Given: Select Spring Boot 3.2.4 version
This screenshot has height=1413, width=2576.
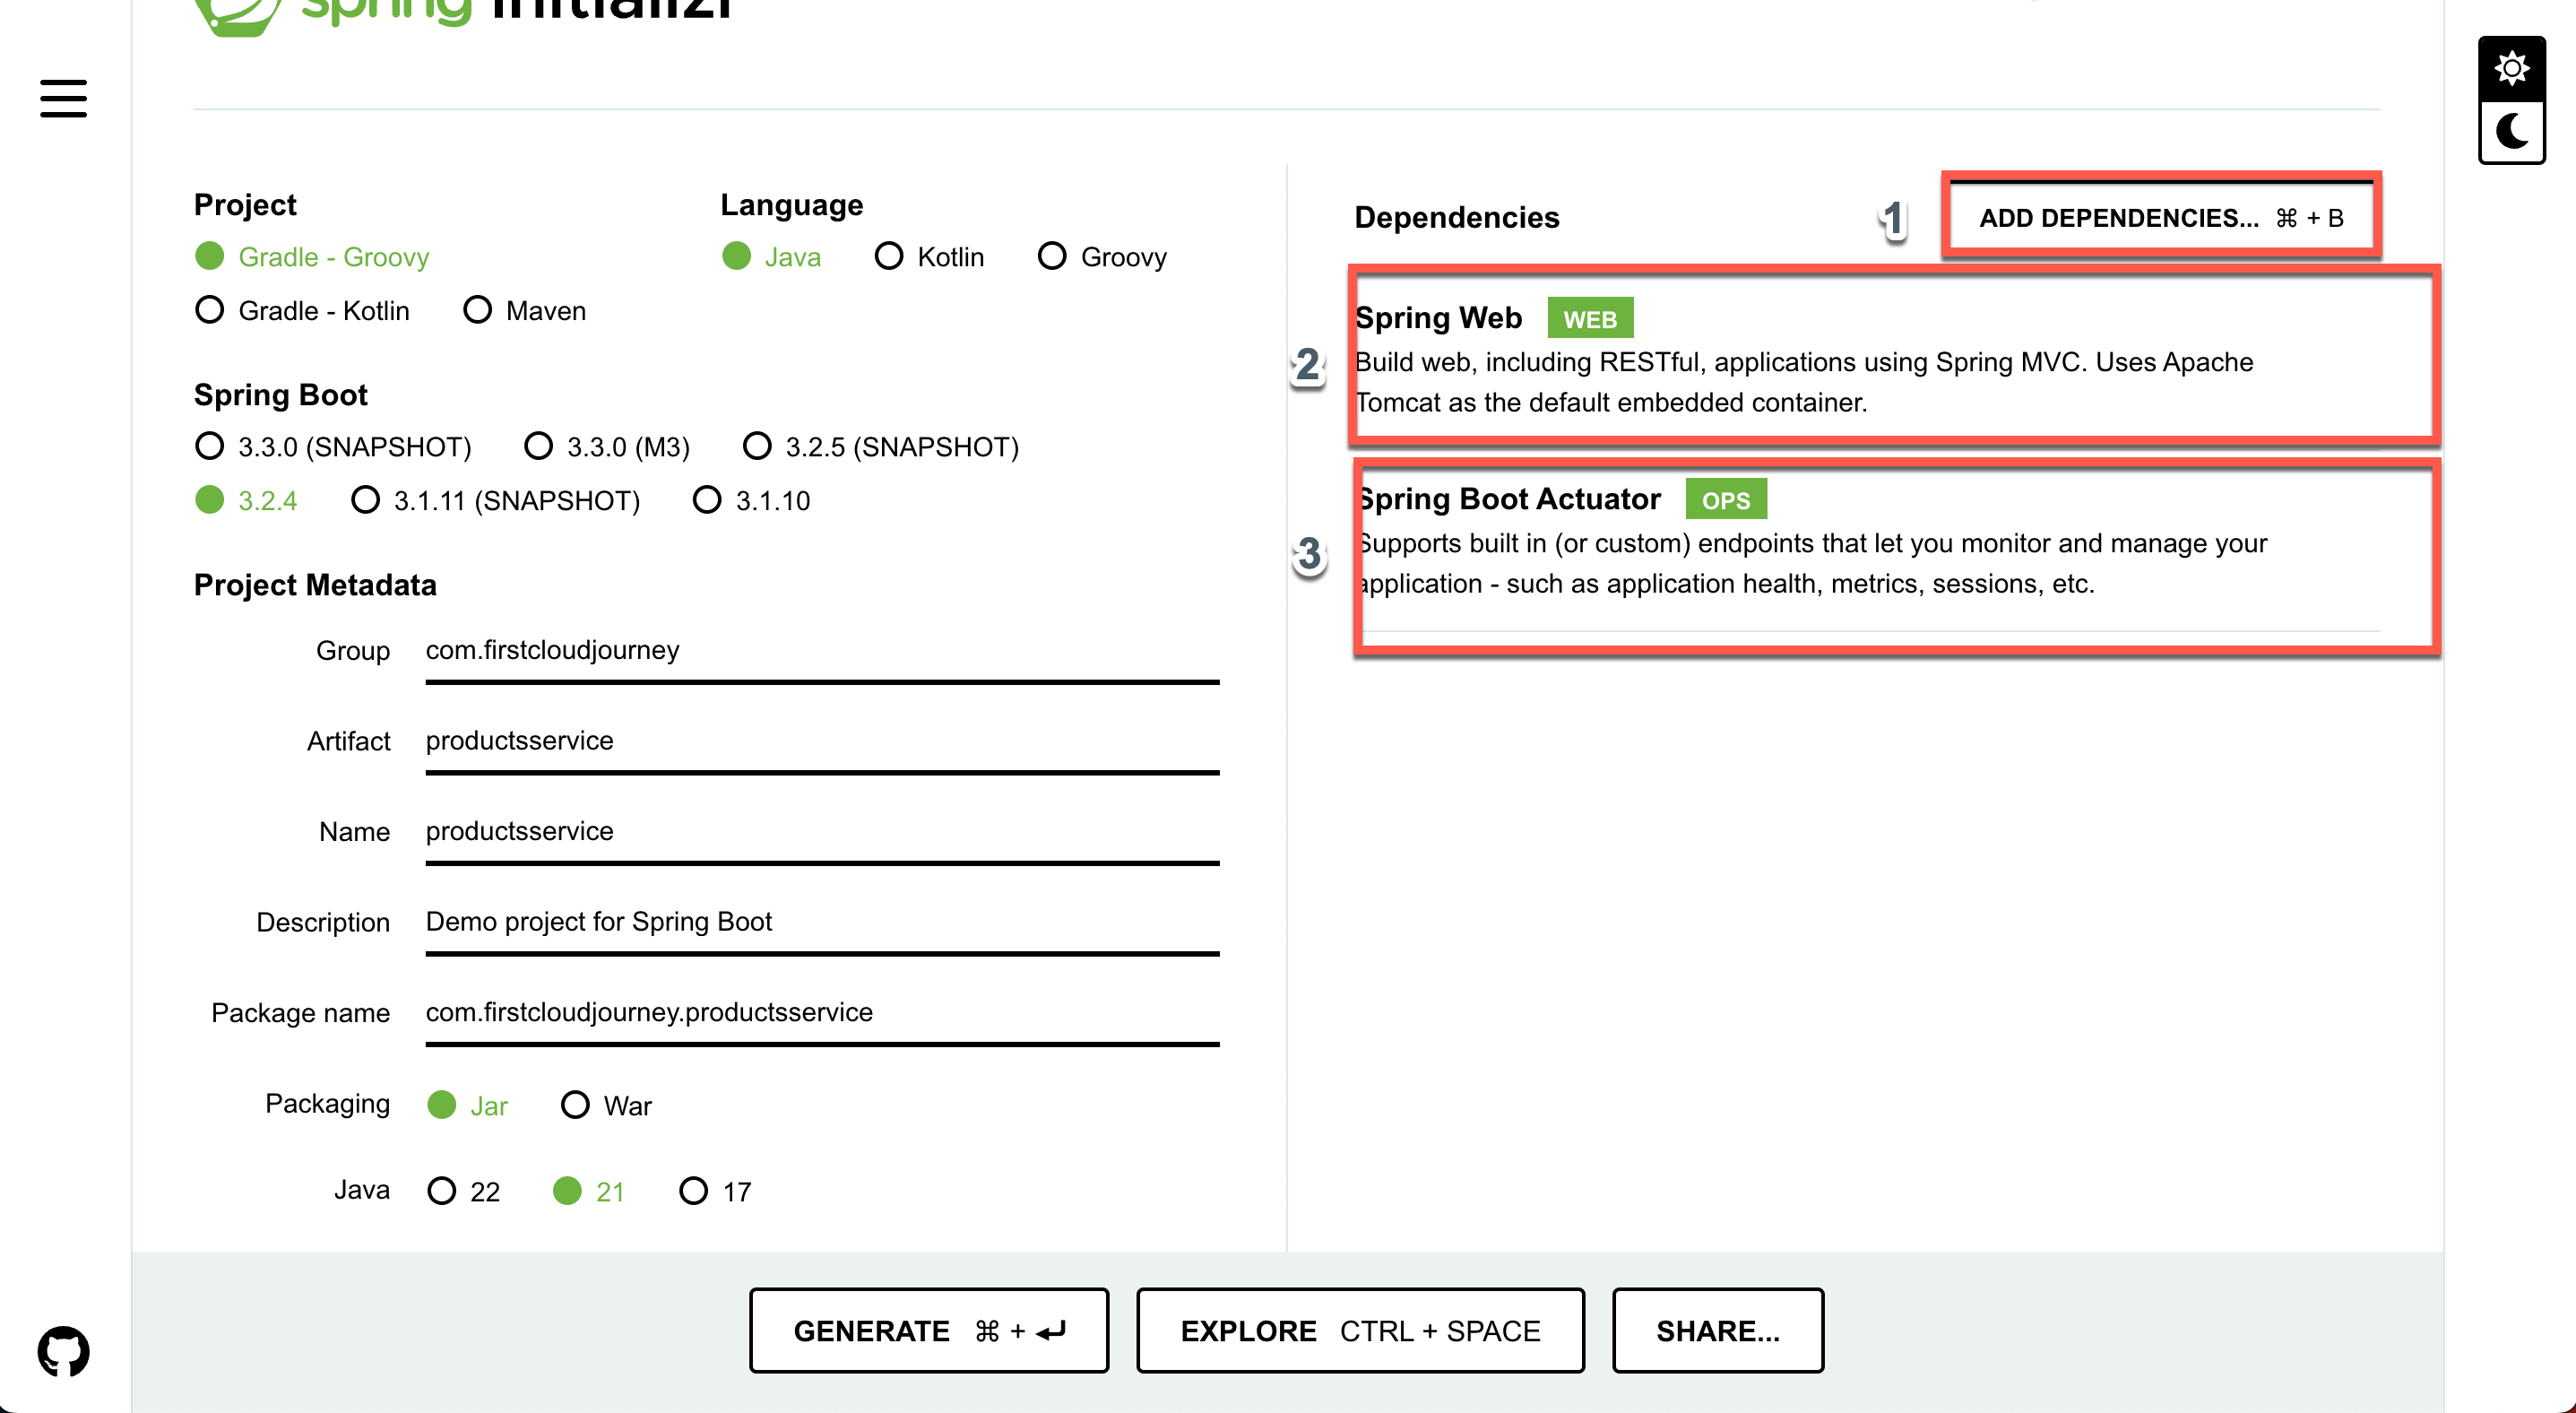Looking at the screenshot, I should click(246, 501).
